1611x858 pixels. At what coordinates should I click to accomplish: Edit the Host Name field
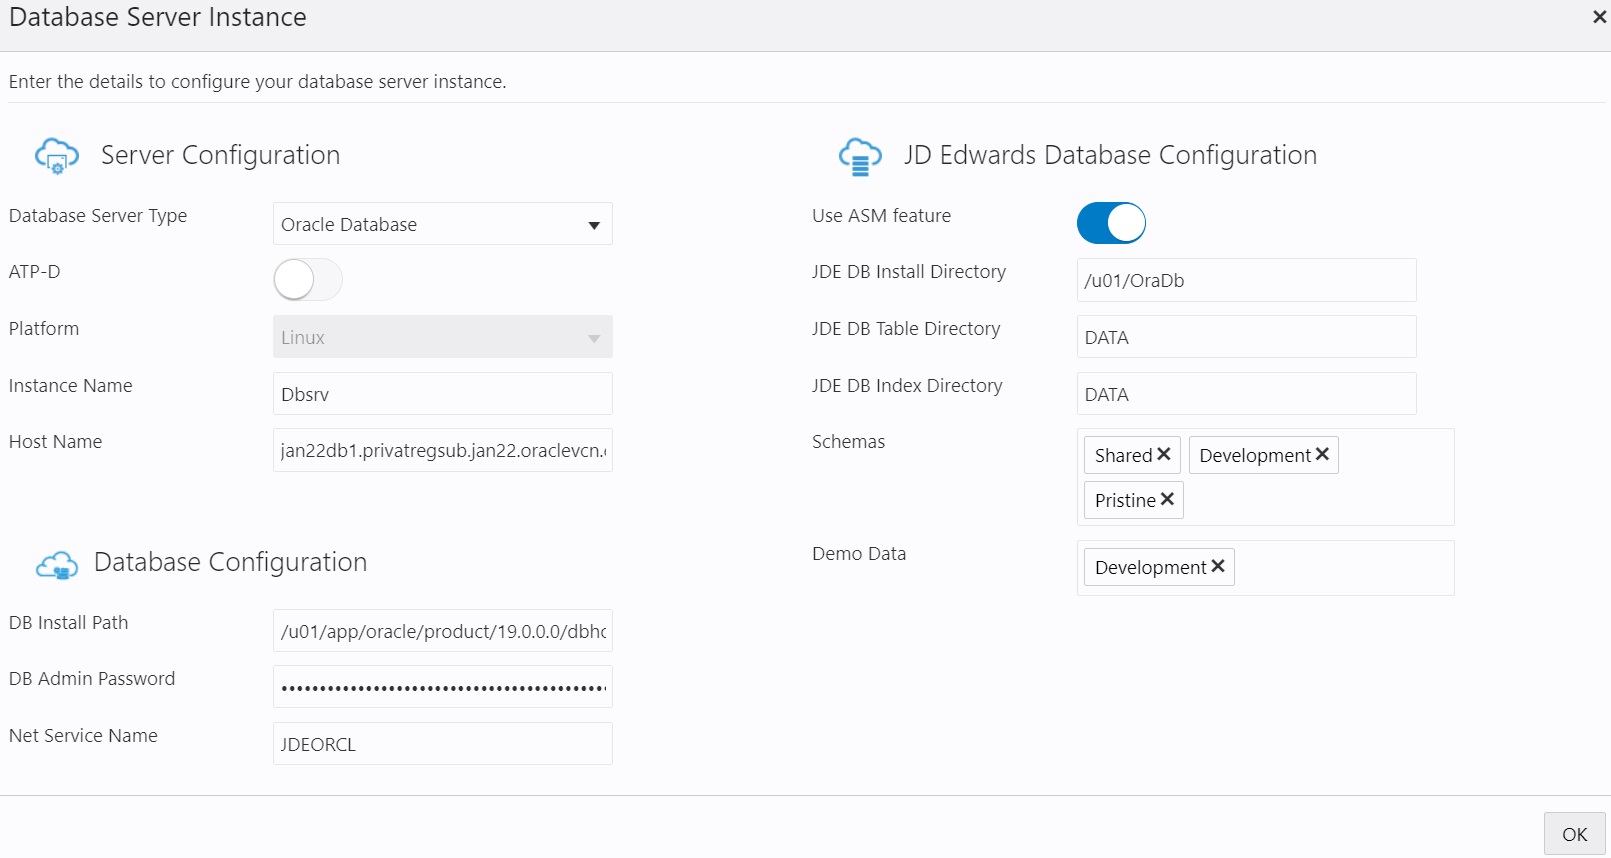[442, 450]
